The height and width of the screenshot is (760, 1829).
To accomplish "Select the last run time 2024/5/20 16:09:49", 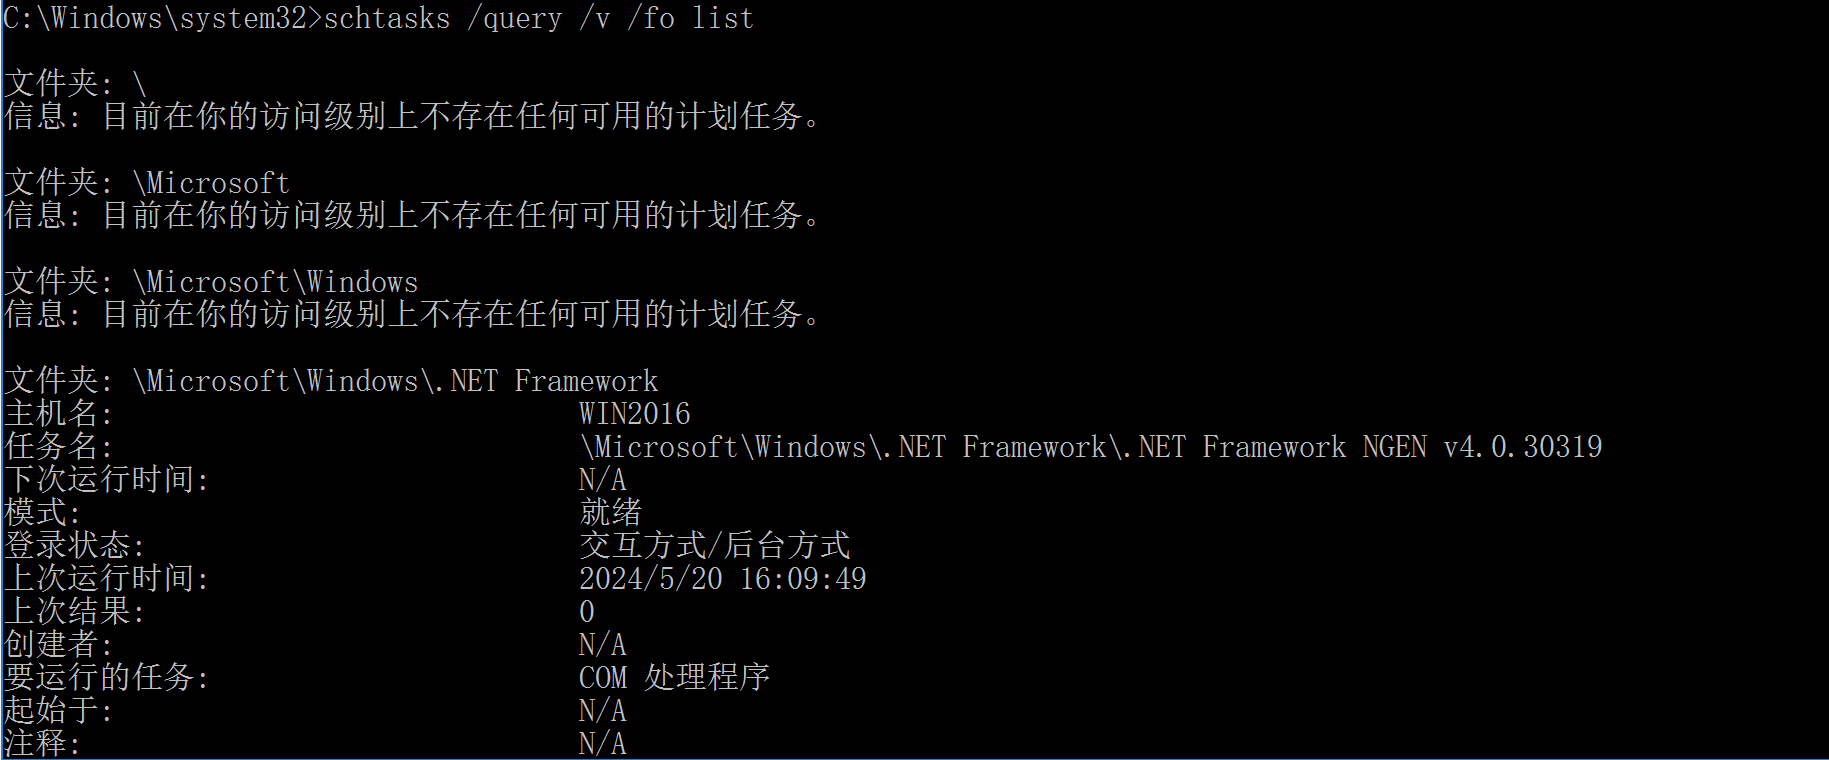I will click(722, 579).
